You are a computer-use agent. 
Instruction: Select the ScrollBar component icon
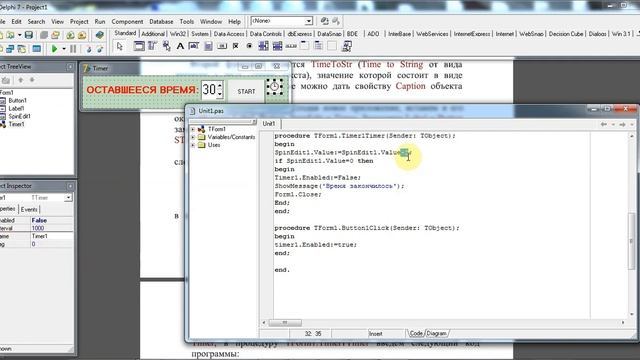point(291,46)
